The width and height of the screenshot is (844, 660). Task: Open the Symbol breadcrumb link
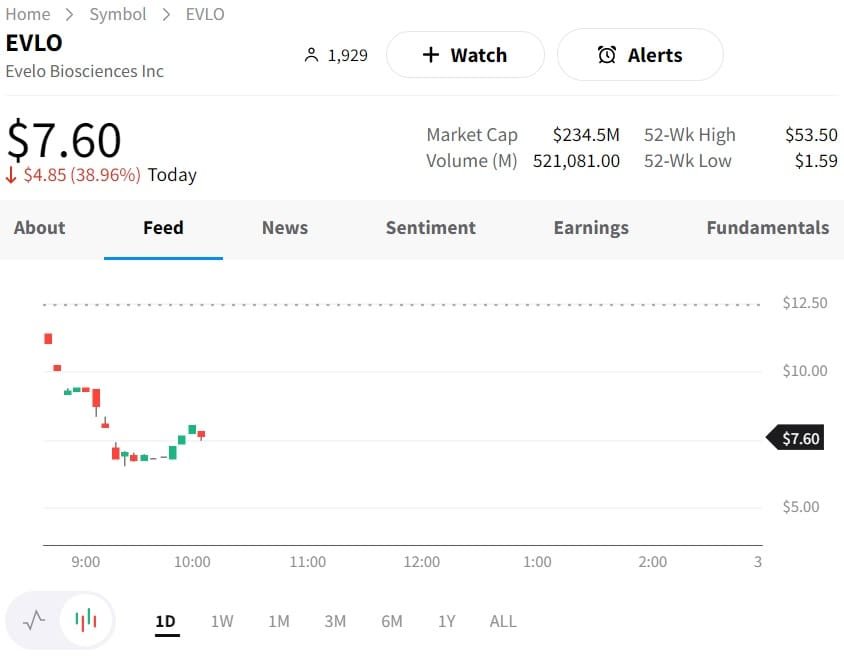(x=118, y=14)
